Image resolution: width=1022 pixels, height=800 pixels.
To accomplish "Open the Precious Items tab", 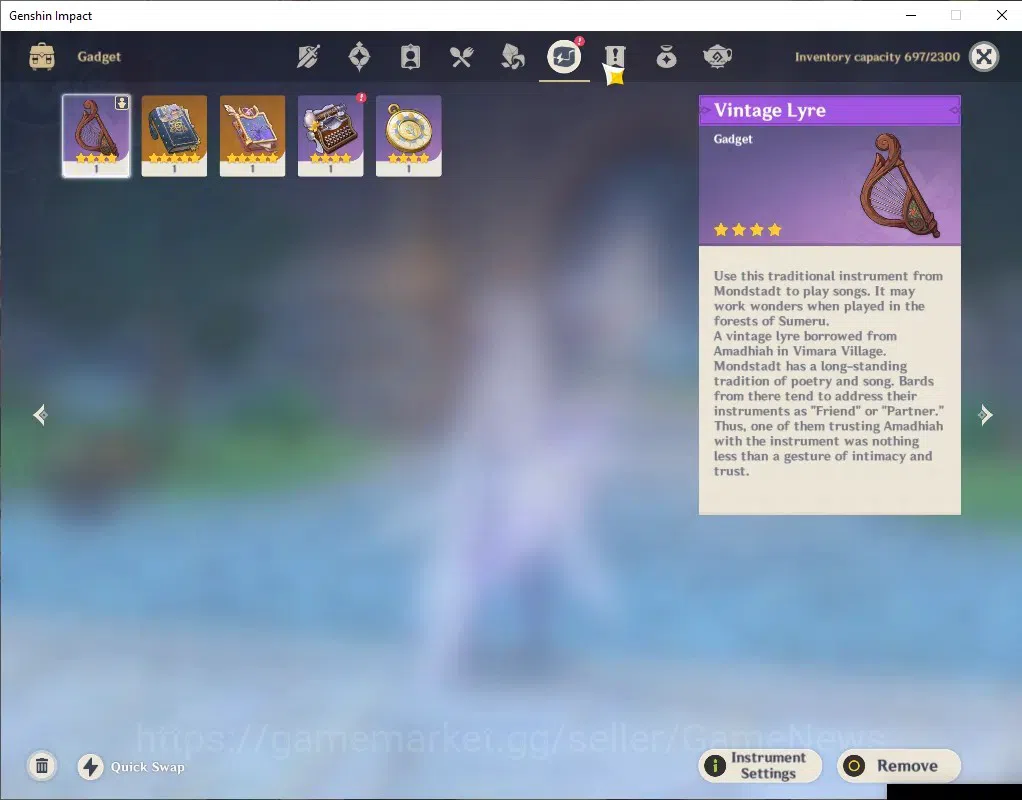I will click(666, 57).
